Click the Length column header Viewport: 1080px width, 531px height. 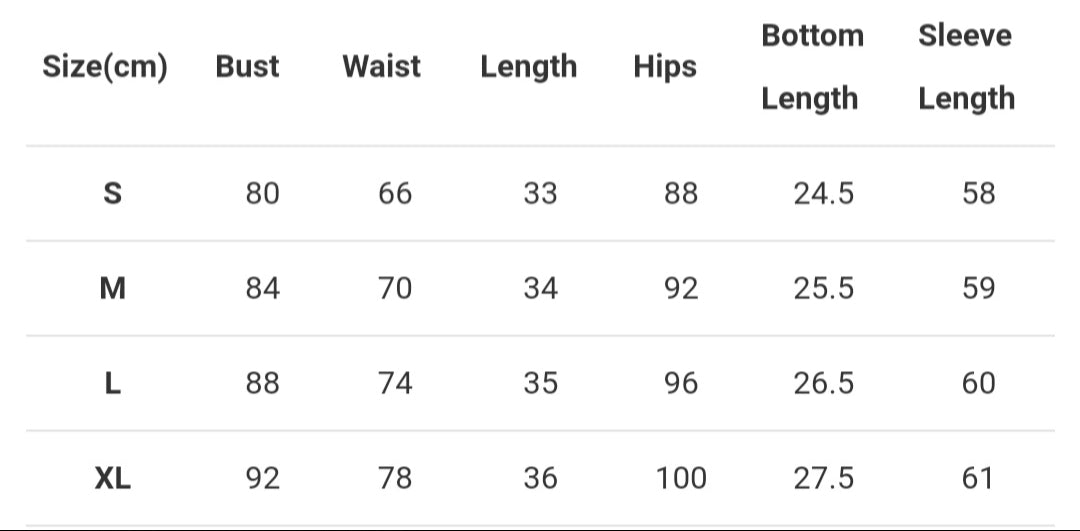(x=528, y=67)
